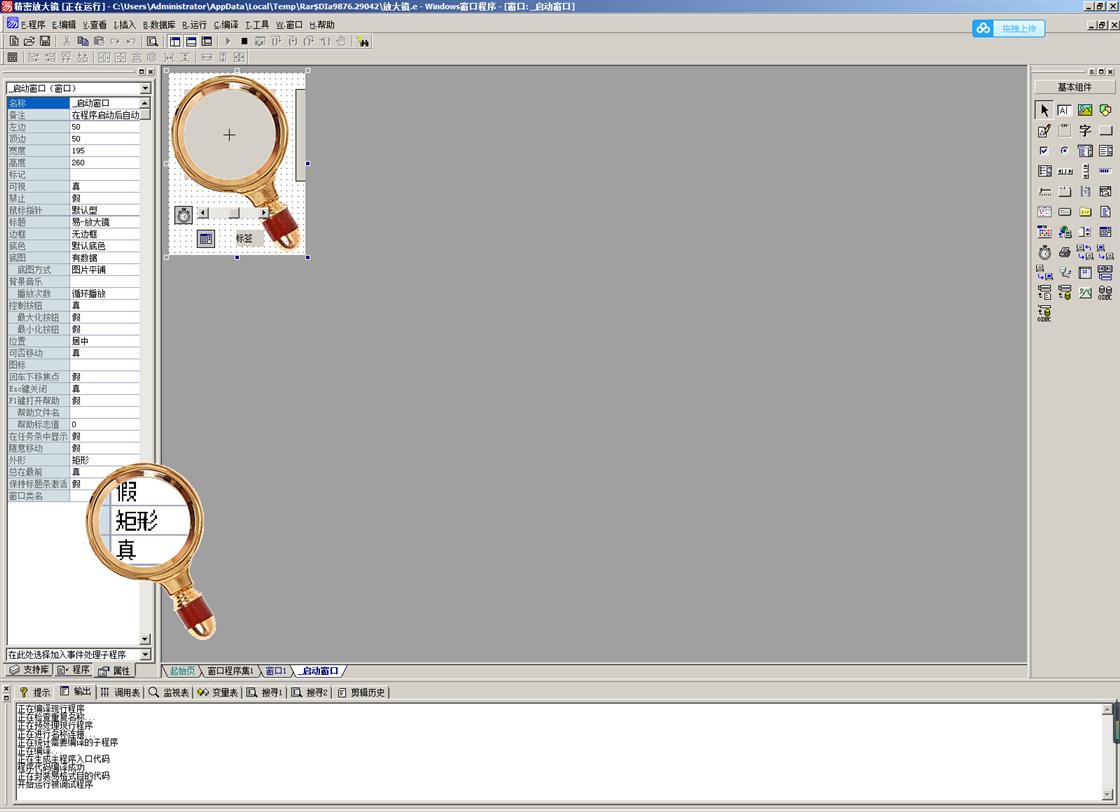Click the 可视 property value 真
The width and height of the screenshot is (1120, 812).
pyautogui.click(x=105, y=187)
